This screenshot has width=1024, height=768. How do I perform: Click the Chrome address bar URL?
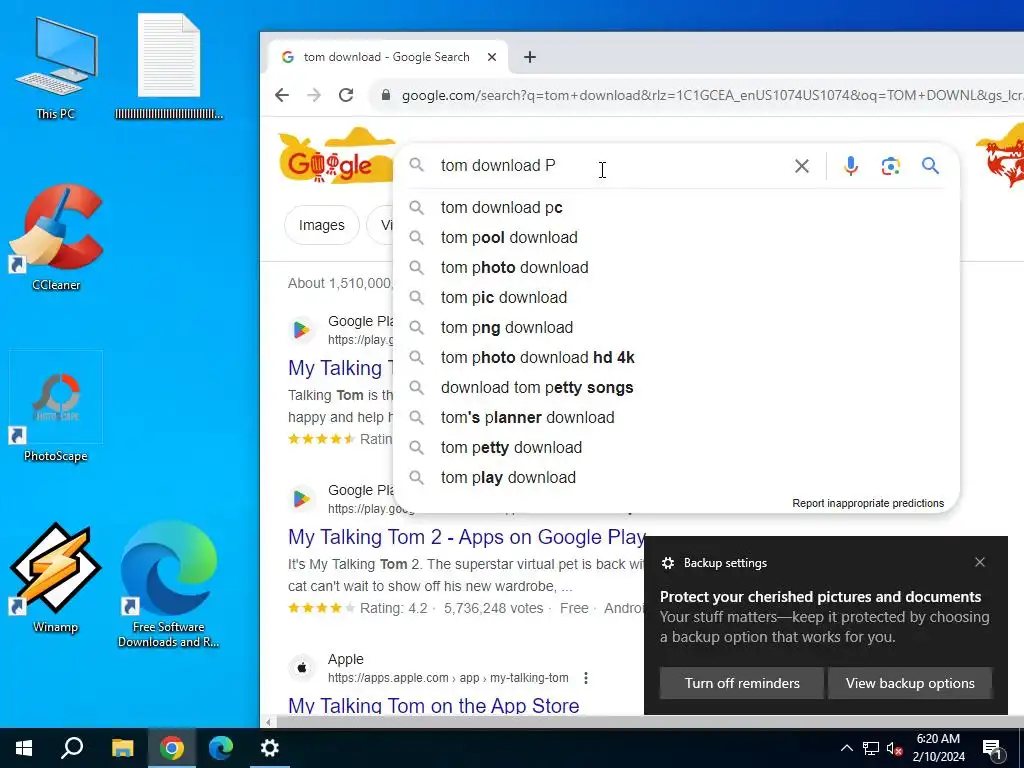(712, 95)
